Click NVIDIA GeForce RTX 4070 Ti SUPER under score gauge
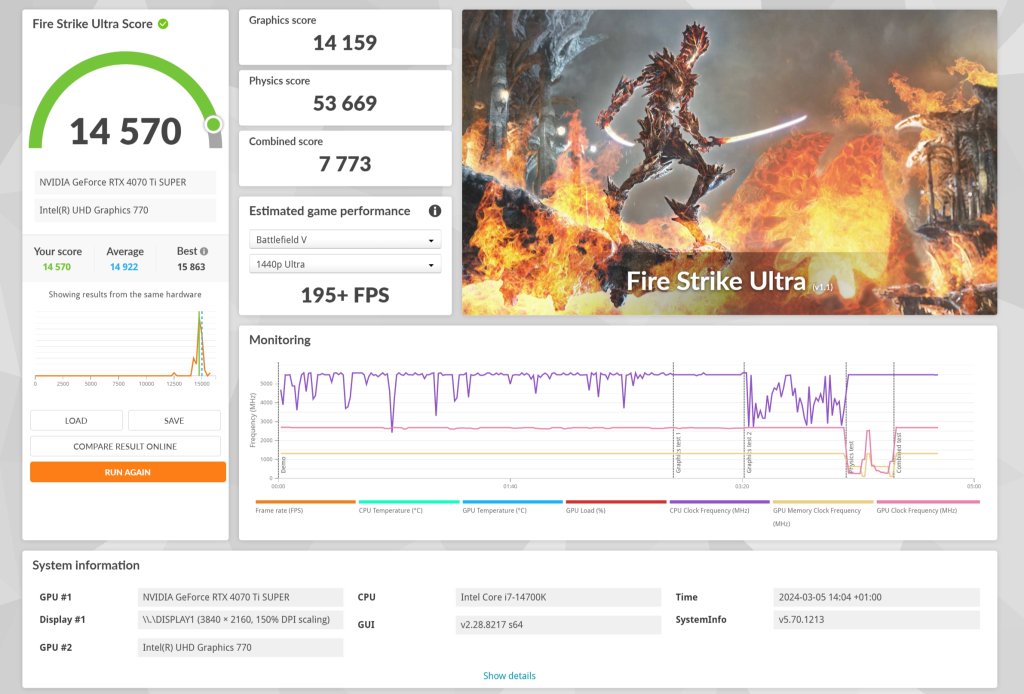This screenshot has width=1024, height=694. 125,182
